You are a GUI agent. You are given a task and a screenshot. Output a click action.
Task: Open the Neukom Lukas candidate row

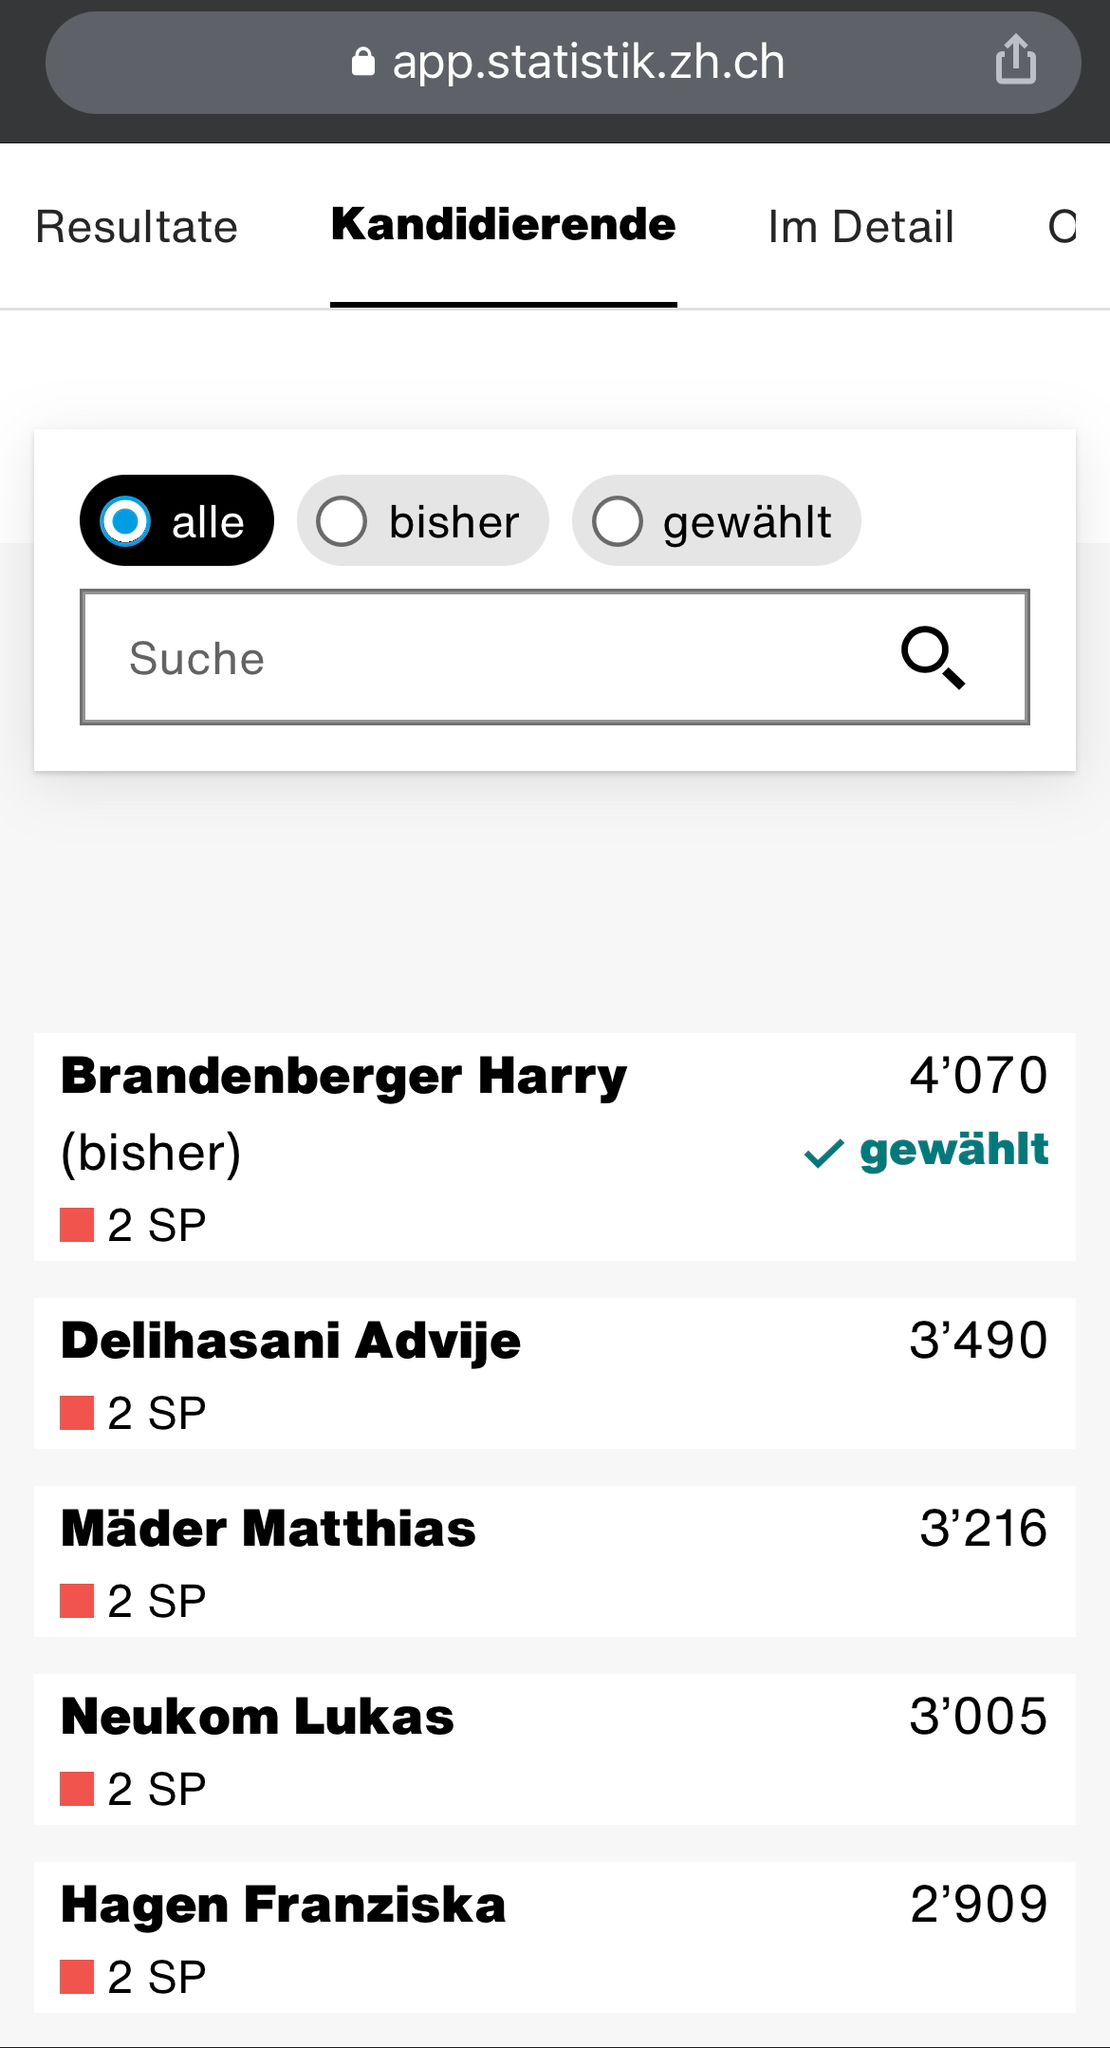point(257,1717)
